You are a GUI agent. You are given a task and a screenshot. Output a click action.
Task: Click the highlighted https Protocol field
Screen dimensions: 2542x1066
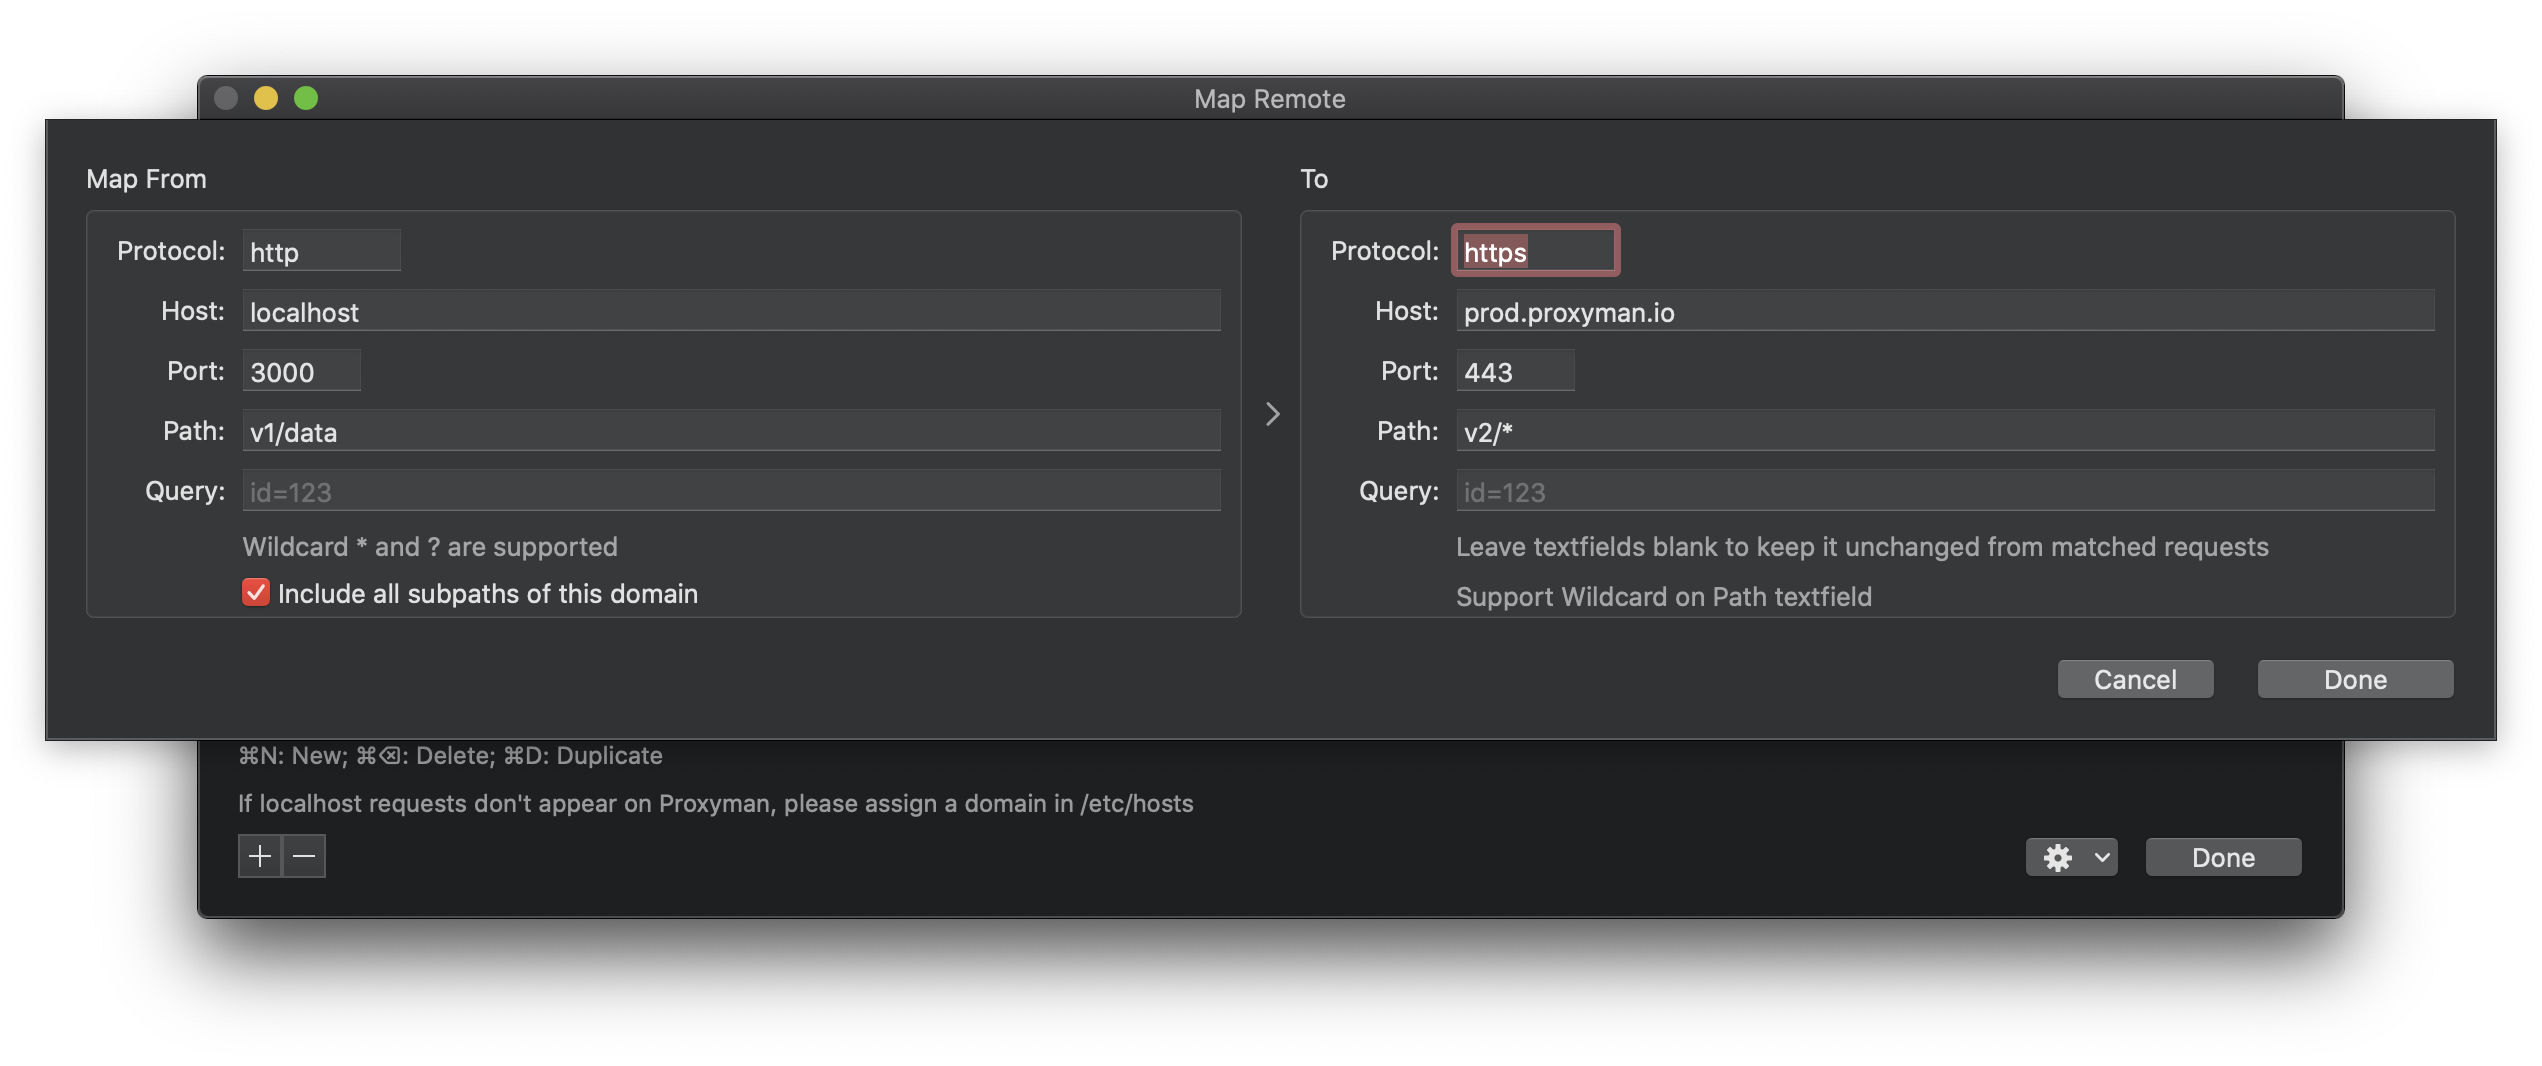pyautogui.click(x=1535, y=251)
